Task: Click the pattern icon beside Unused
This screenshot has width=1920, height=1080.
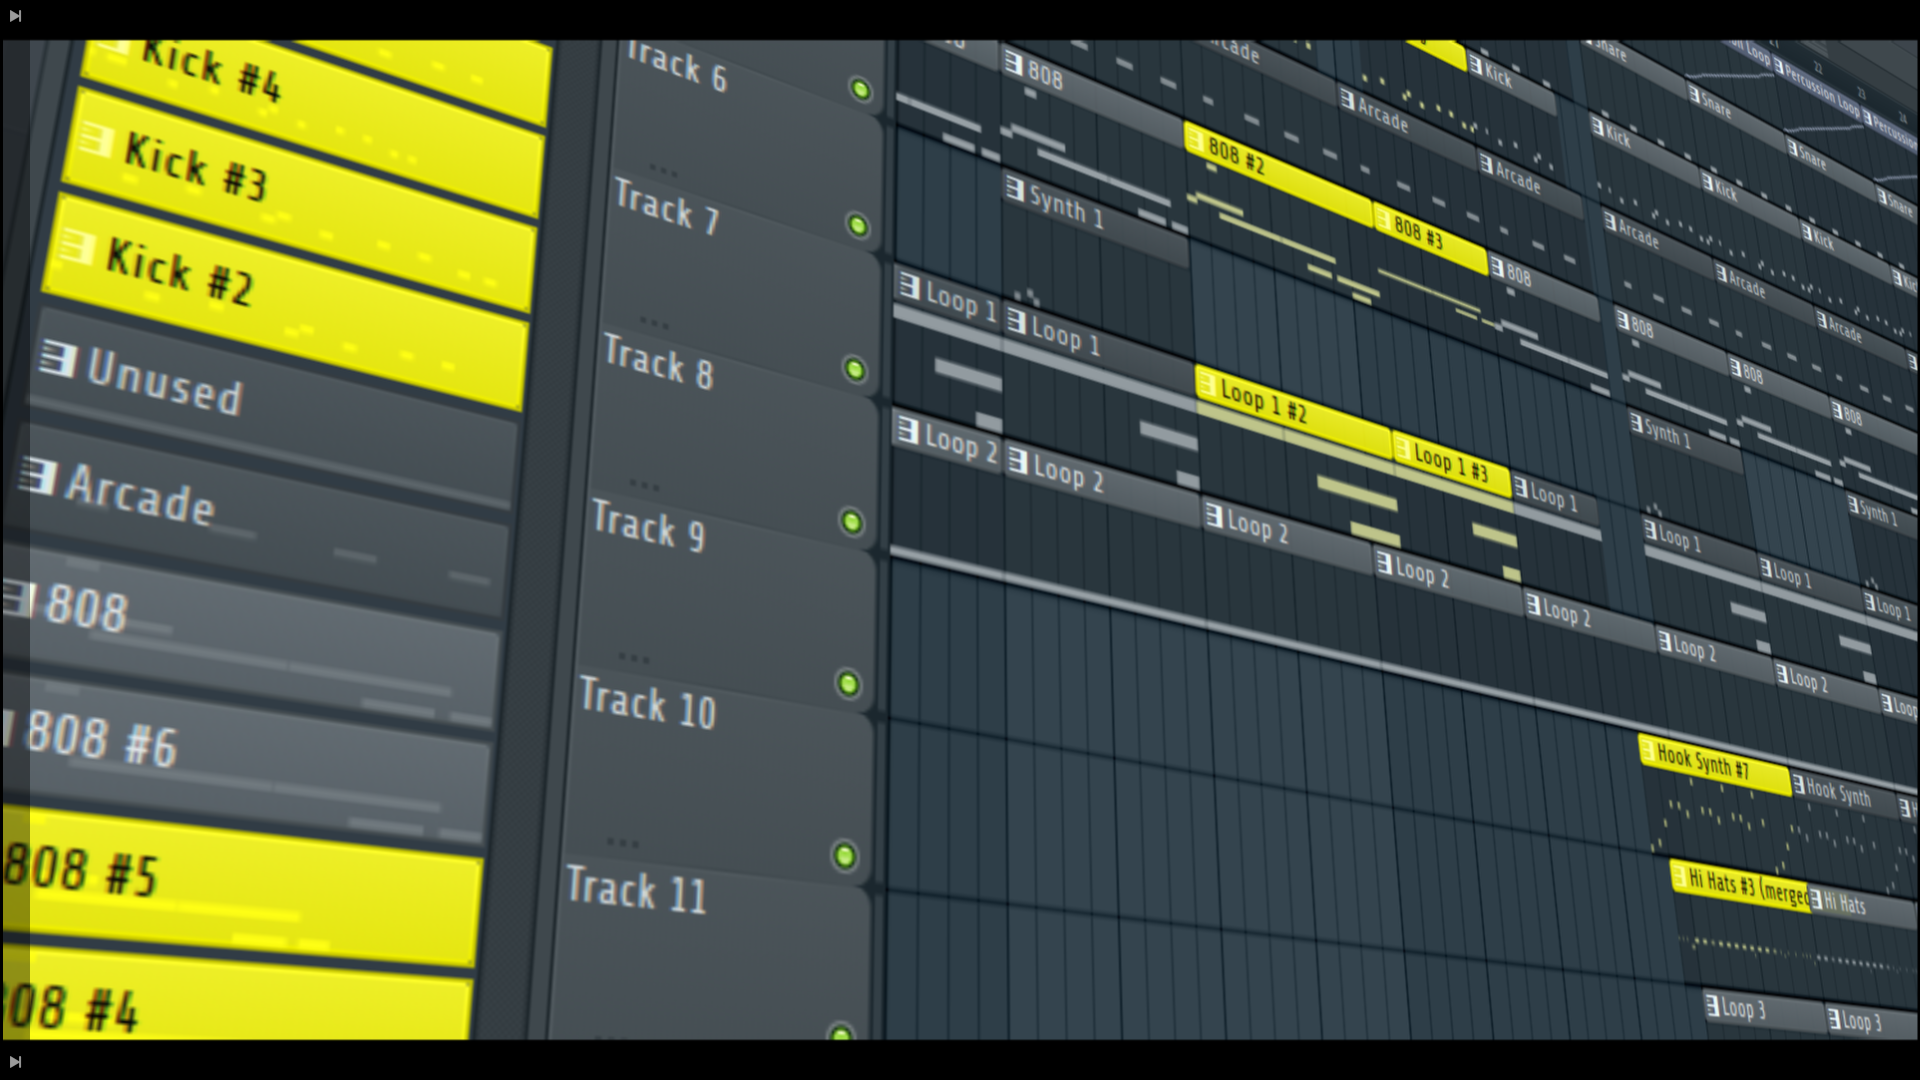Action: click(58, 359)
